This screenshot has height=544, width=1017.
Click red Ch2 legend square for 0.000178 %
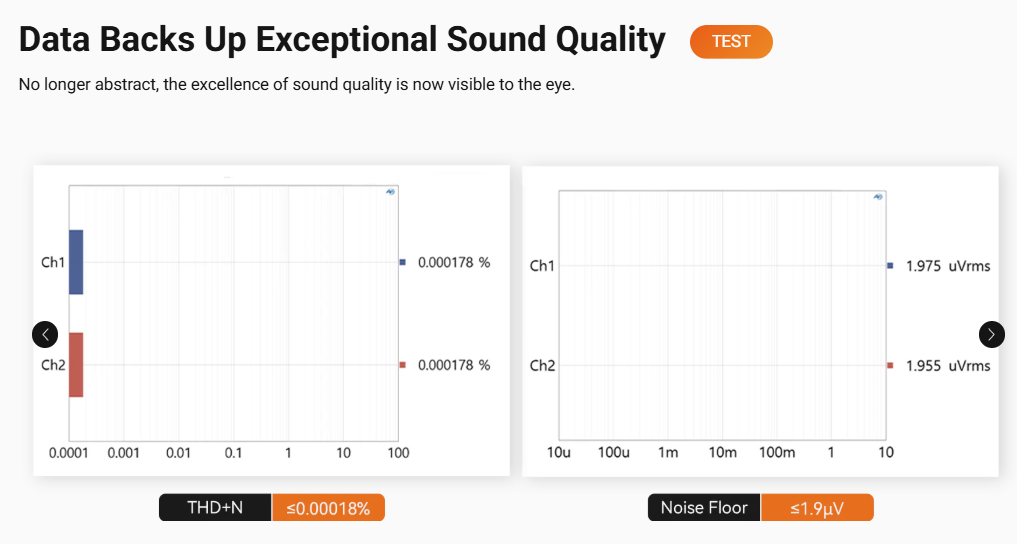(402, 365)
